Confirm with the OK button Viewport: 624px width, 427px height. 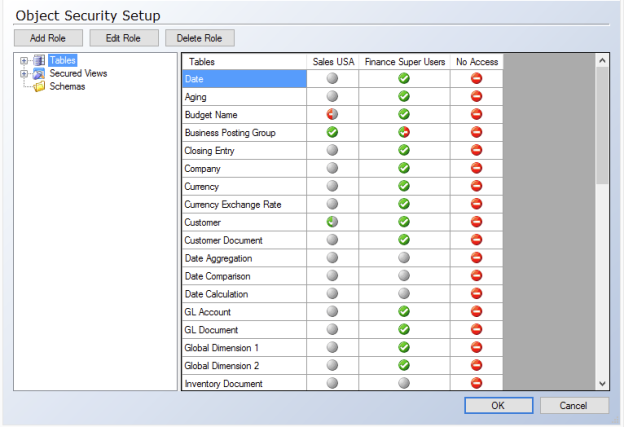498,406
